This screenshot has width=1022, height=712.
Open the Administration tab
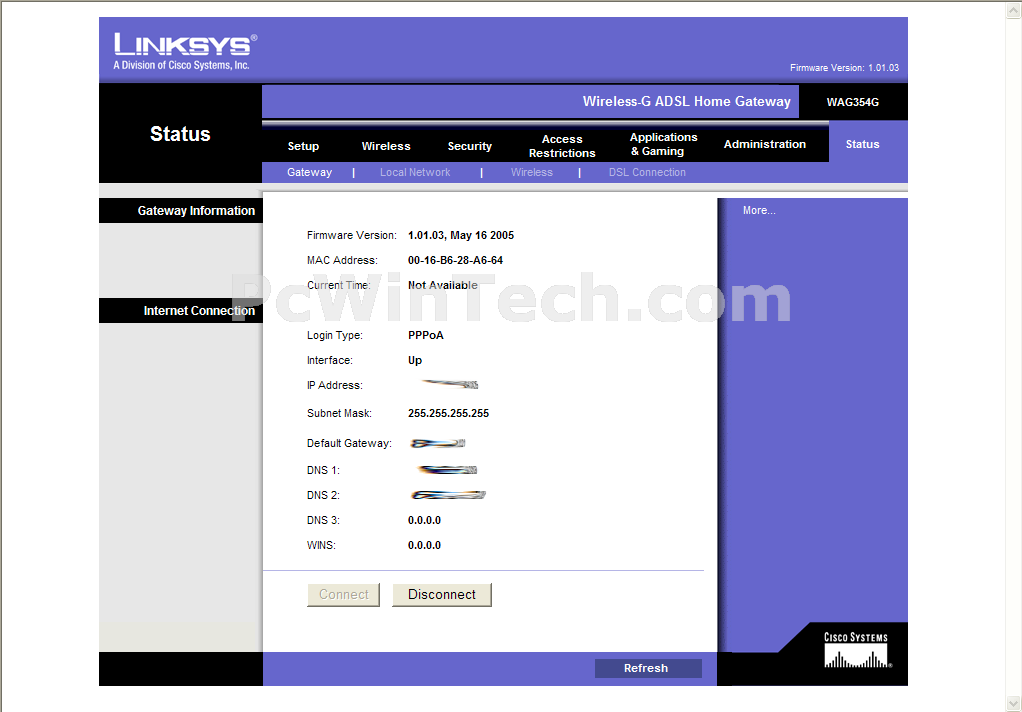click(765, 144)
